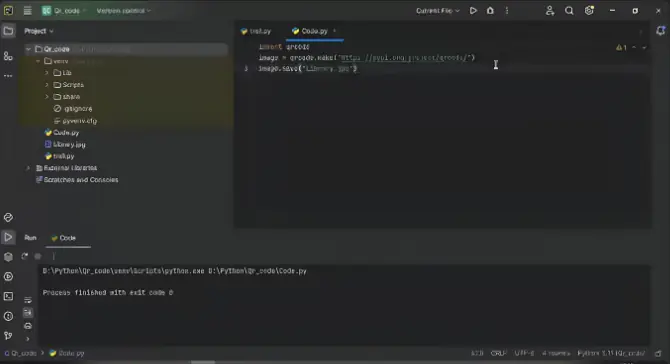Toggle soft-wrap in Run console

28,300
